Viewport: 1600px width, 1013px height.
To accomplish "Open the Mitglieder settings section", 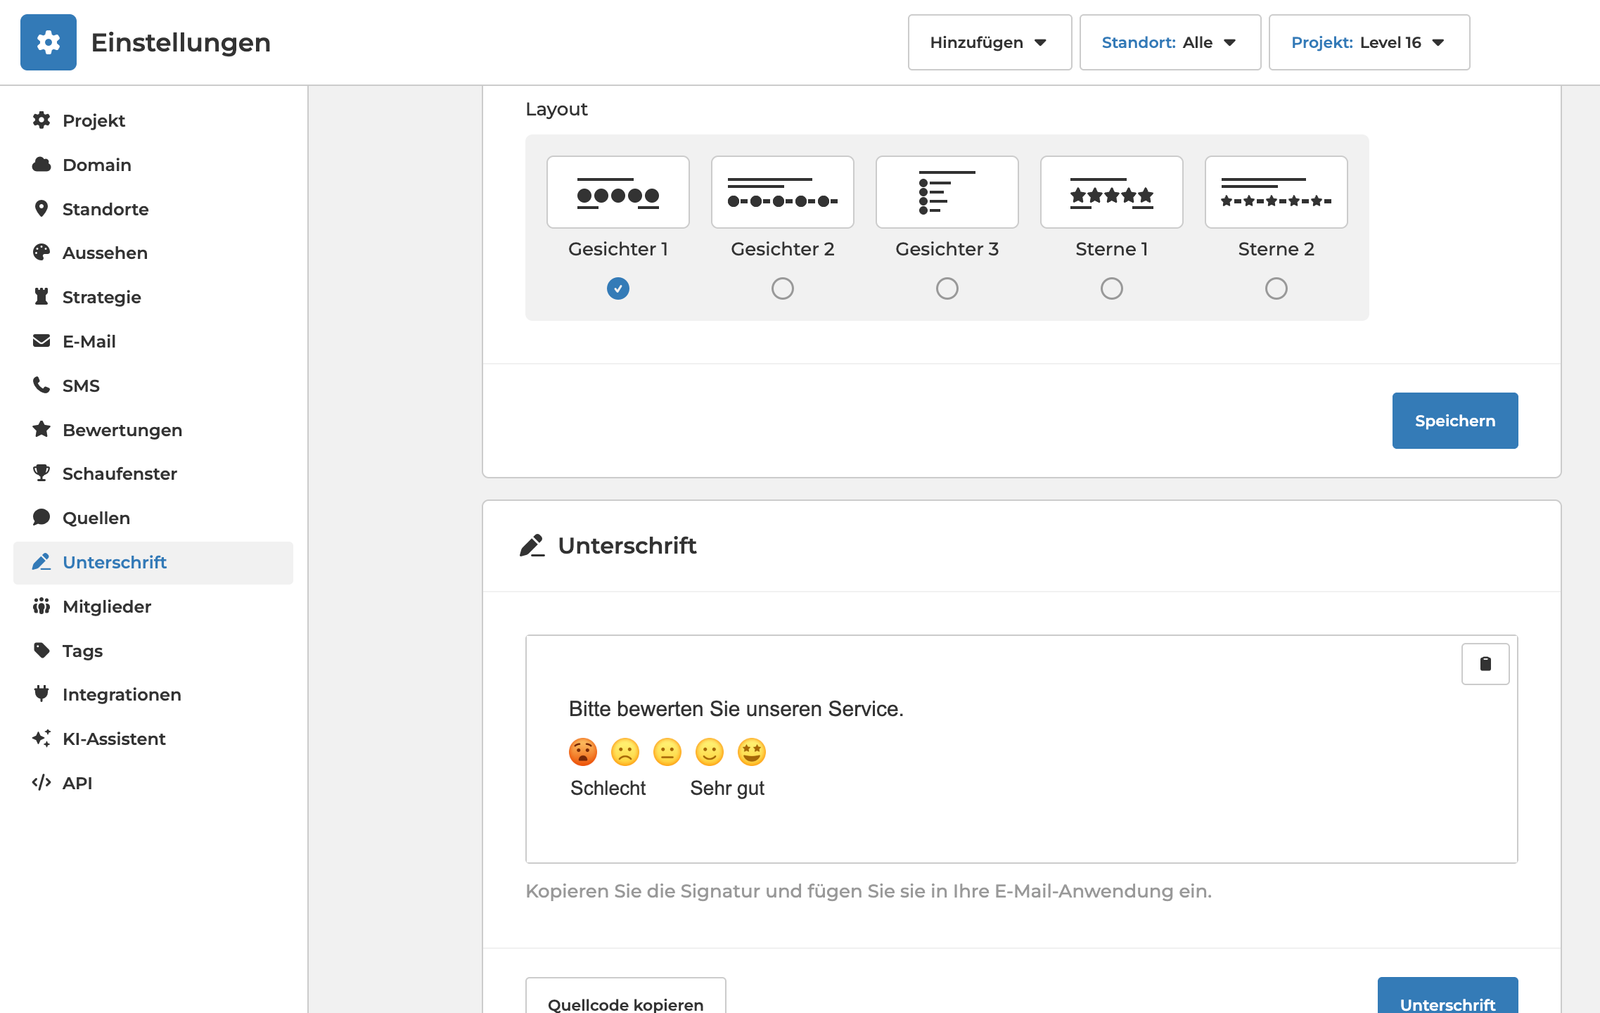I will [x=107, y=606].
